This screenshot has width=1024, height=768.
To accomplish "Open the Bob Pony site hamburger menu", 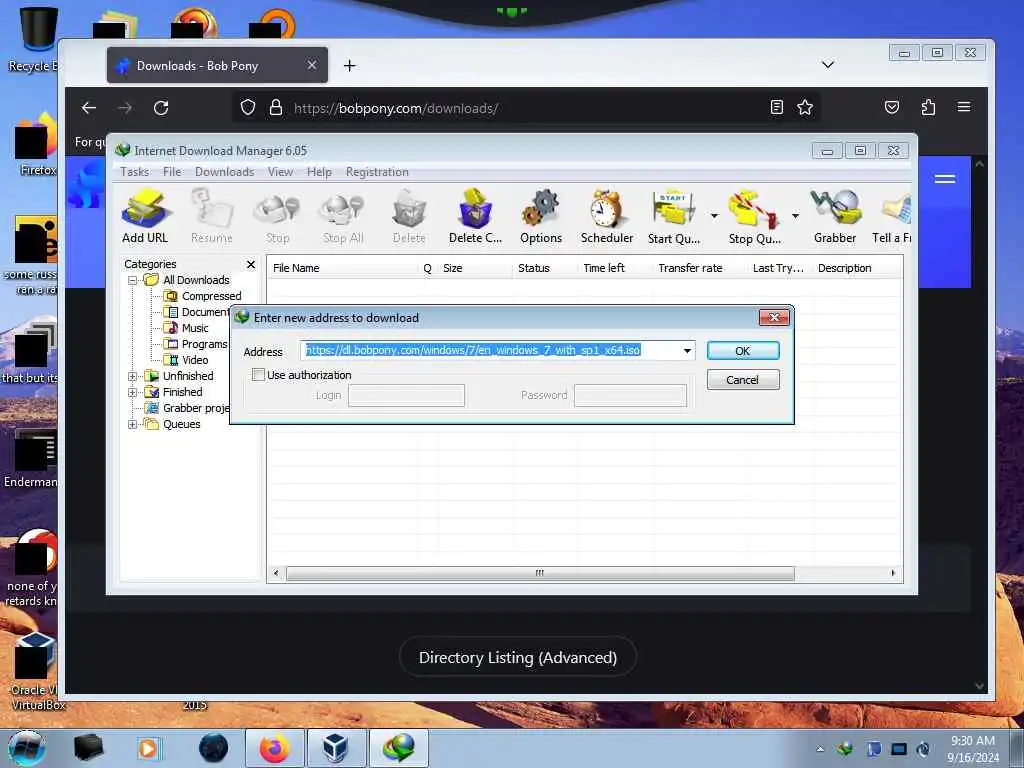I will [945, 179].
